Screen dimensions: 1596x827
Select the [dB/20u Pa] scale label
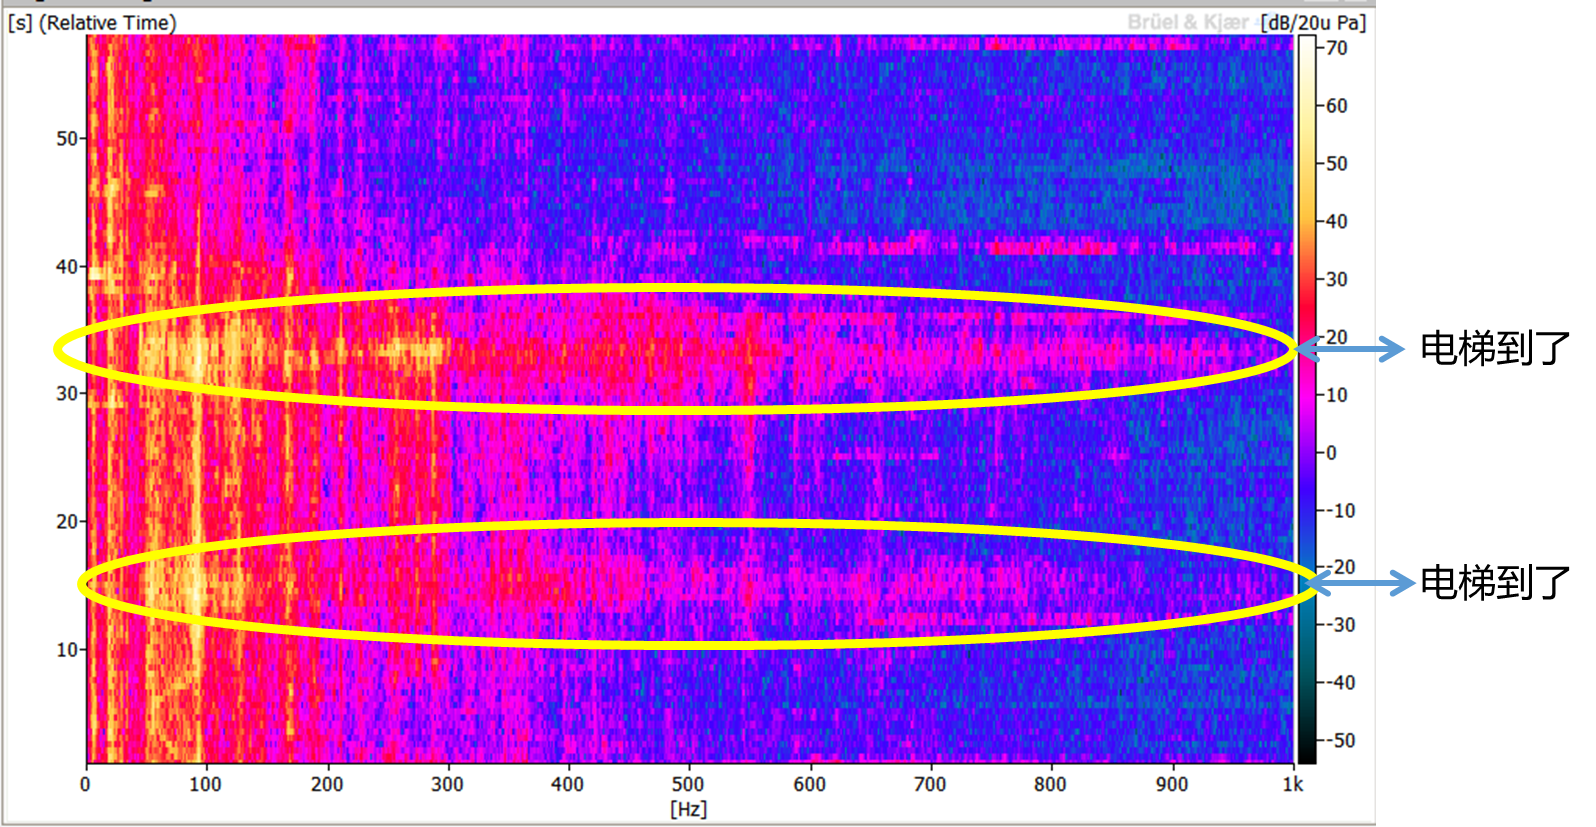coord(1313,22)
